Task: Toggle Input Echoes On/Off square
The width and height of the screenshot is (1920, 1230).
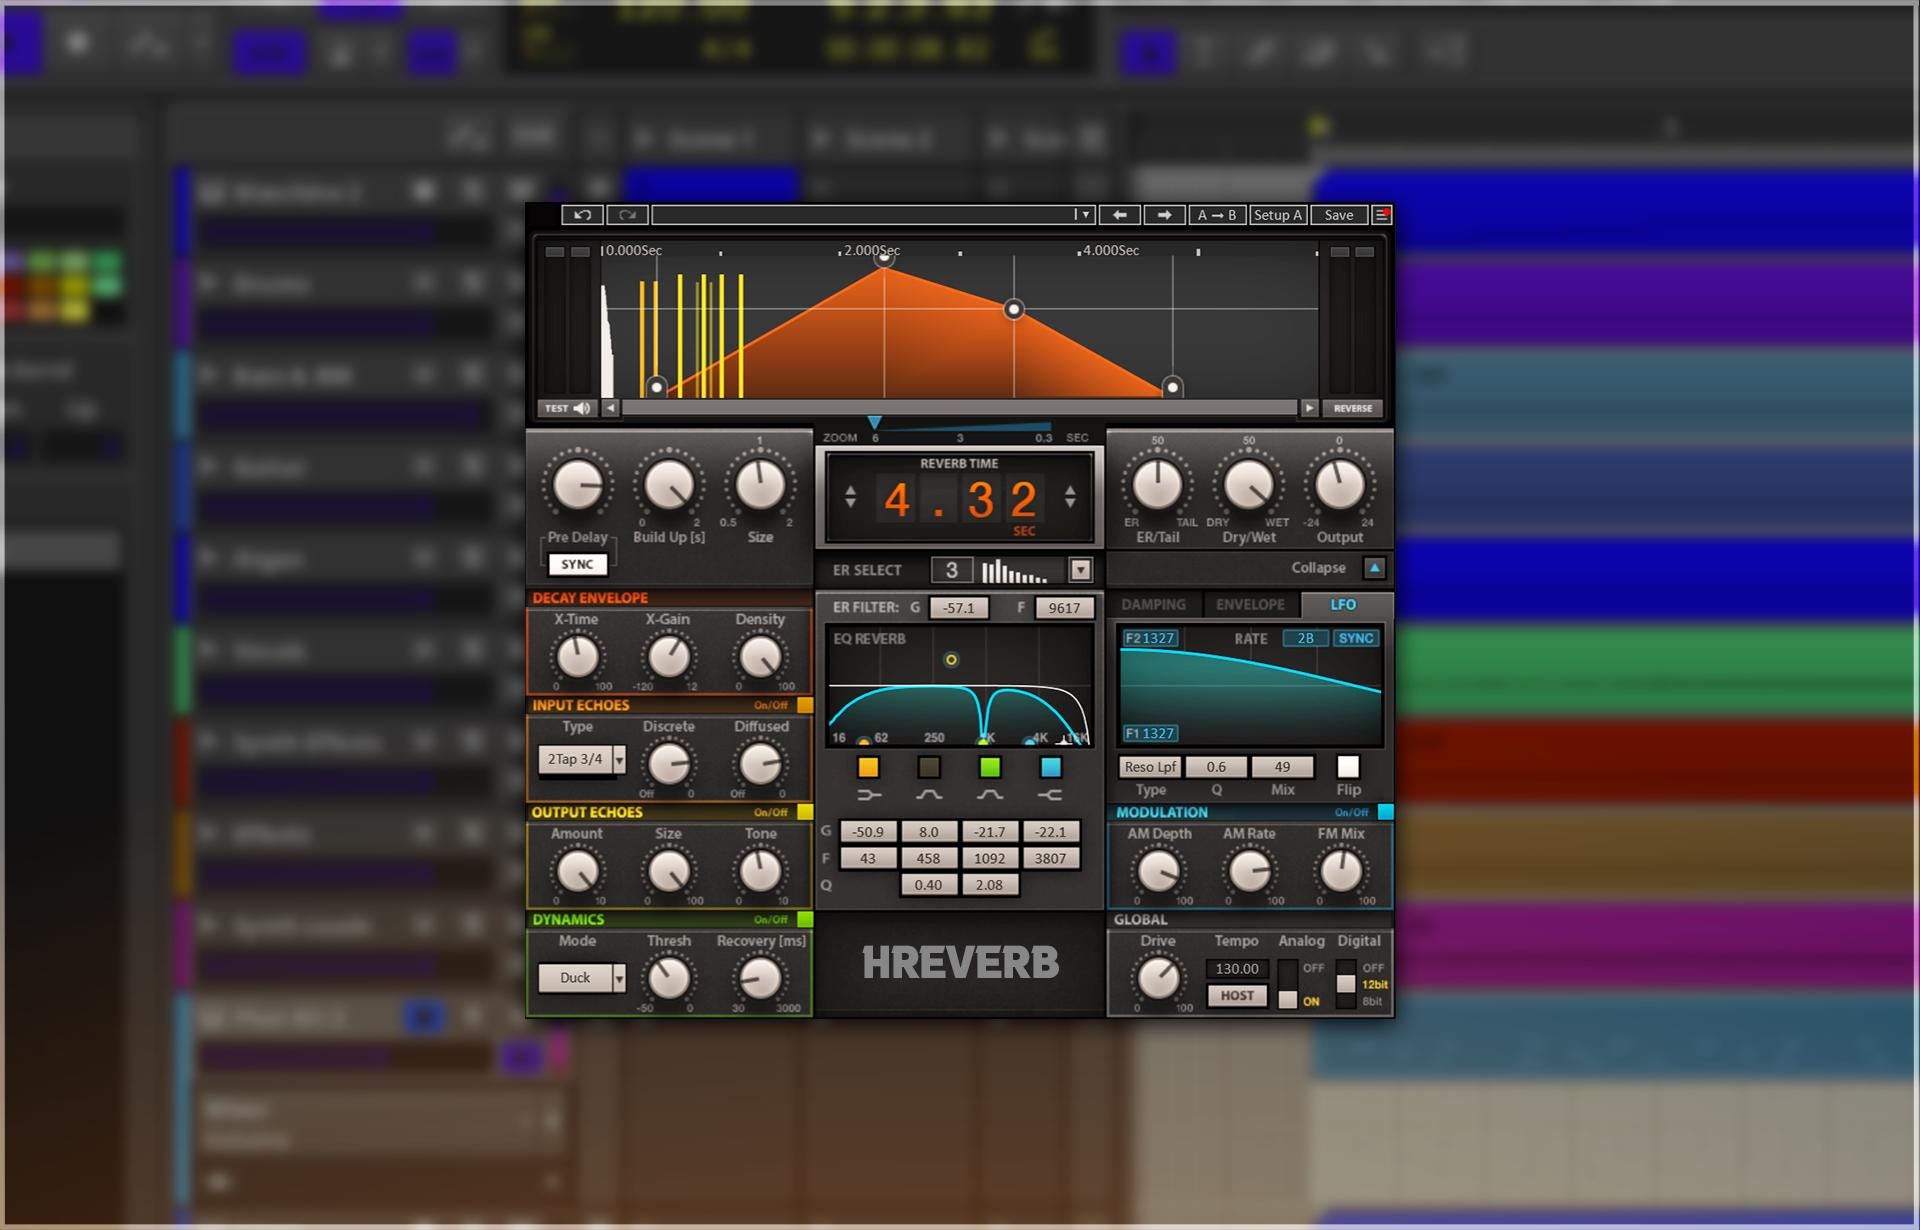Action: click(805, 705)
